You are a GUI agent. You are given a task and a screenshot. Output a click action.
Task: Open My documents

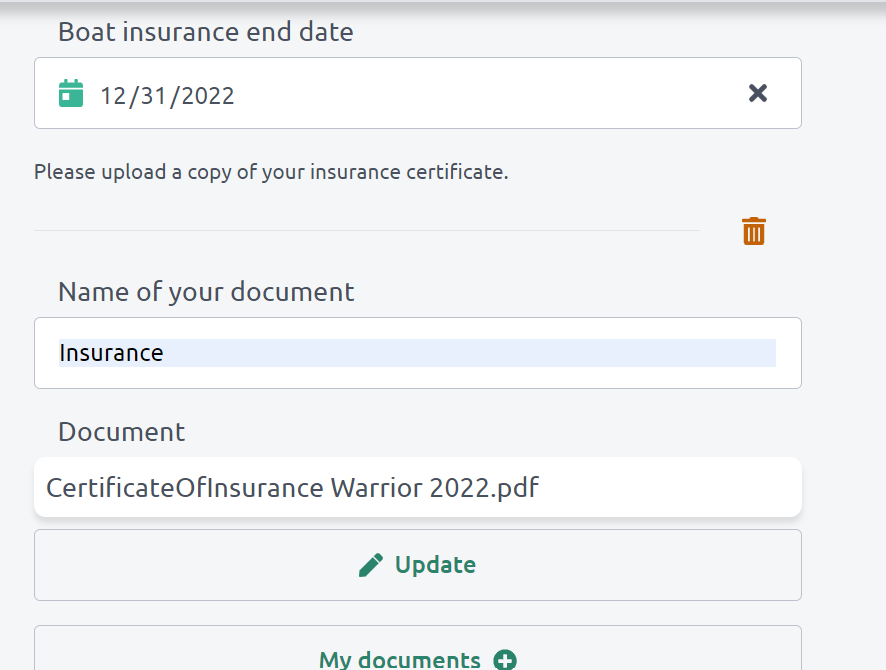point(400,659)
